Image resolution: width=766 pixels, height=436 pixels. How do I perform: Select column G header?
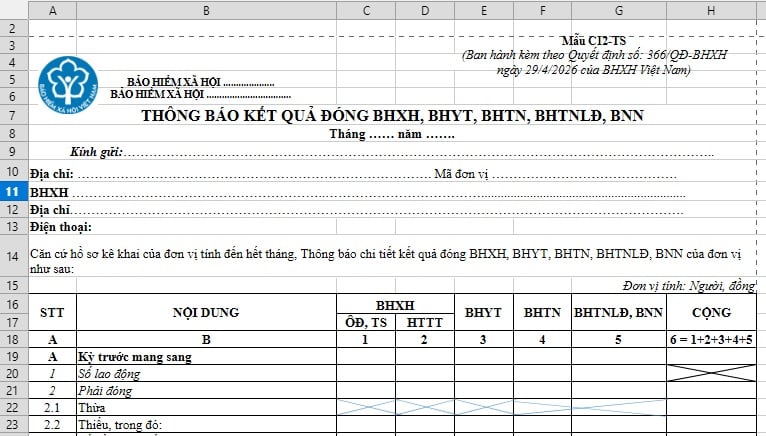point(619,10)
